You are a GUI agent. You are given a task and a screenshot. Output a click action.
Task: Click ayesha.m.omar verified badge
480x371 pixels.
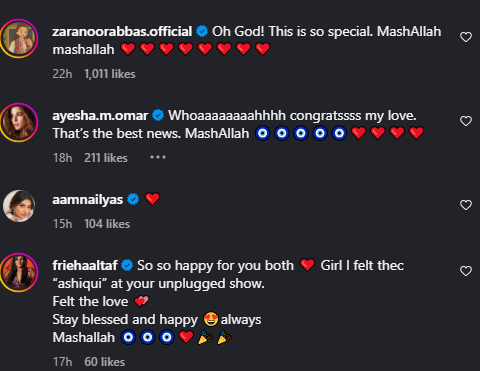(x=158, y=115)
